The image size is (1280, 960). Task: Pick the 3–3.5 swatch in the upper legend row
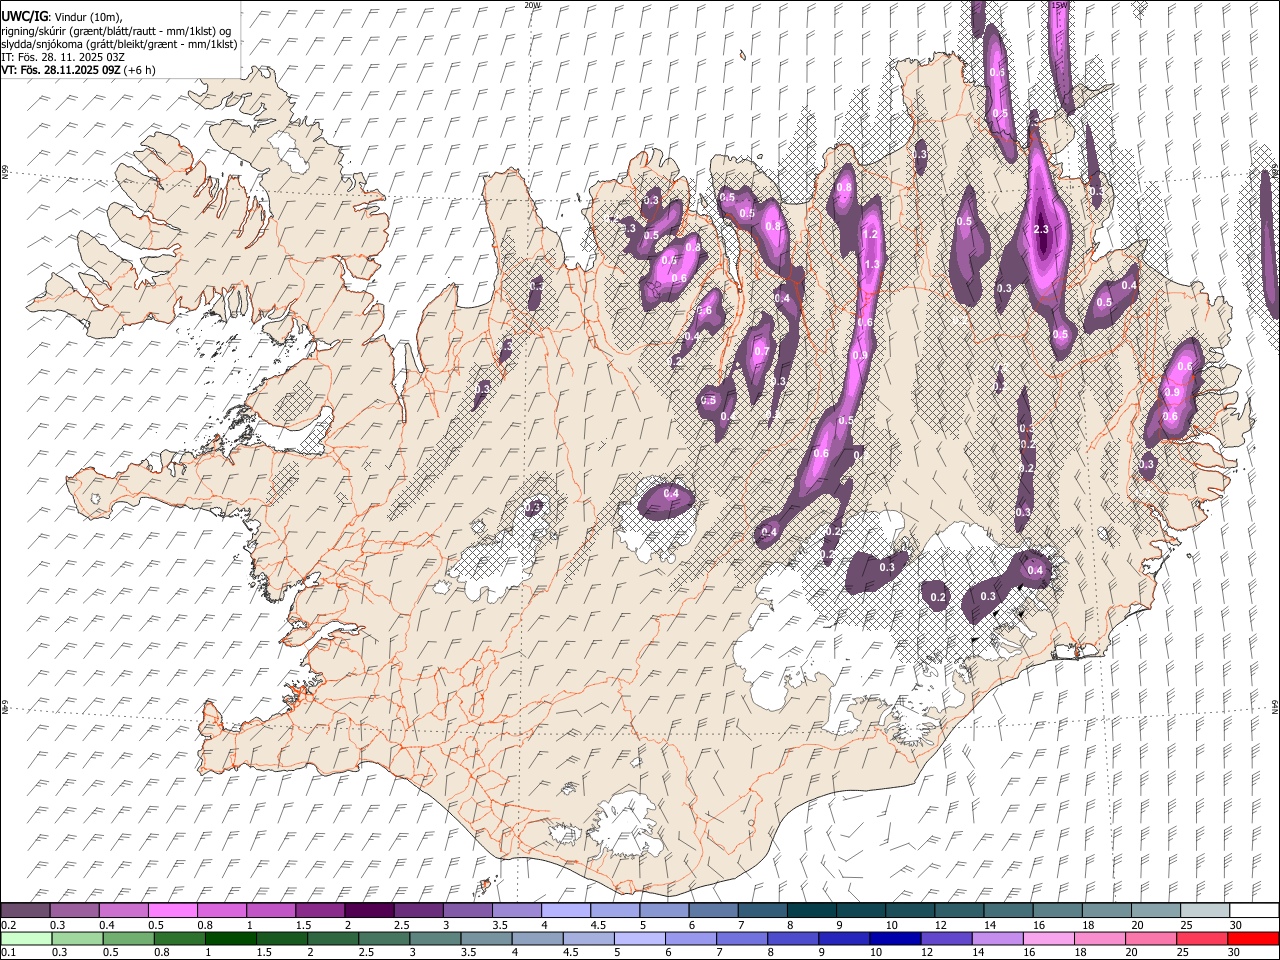click(x=467, y=910)
